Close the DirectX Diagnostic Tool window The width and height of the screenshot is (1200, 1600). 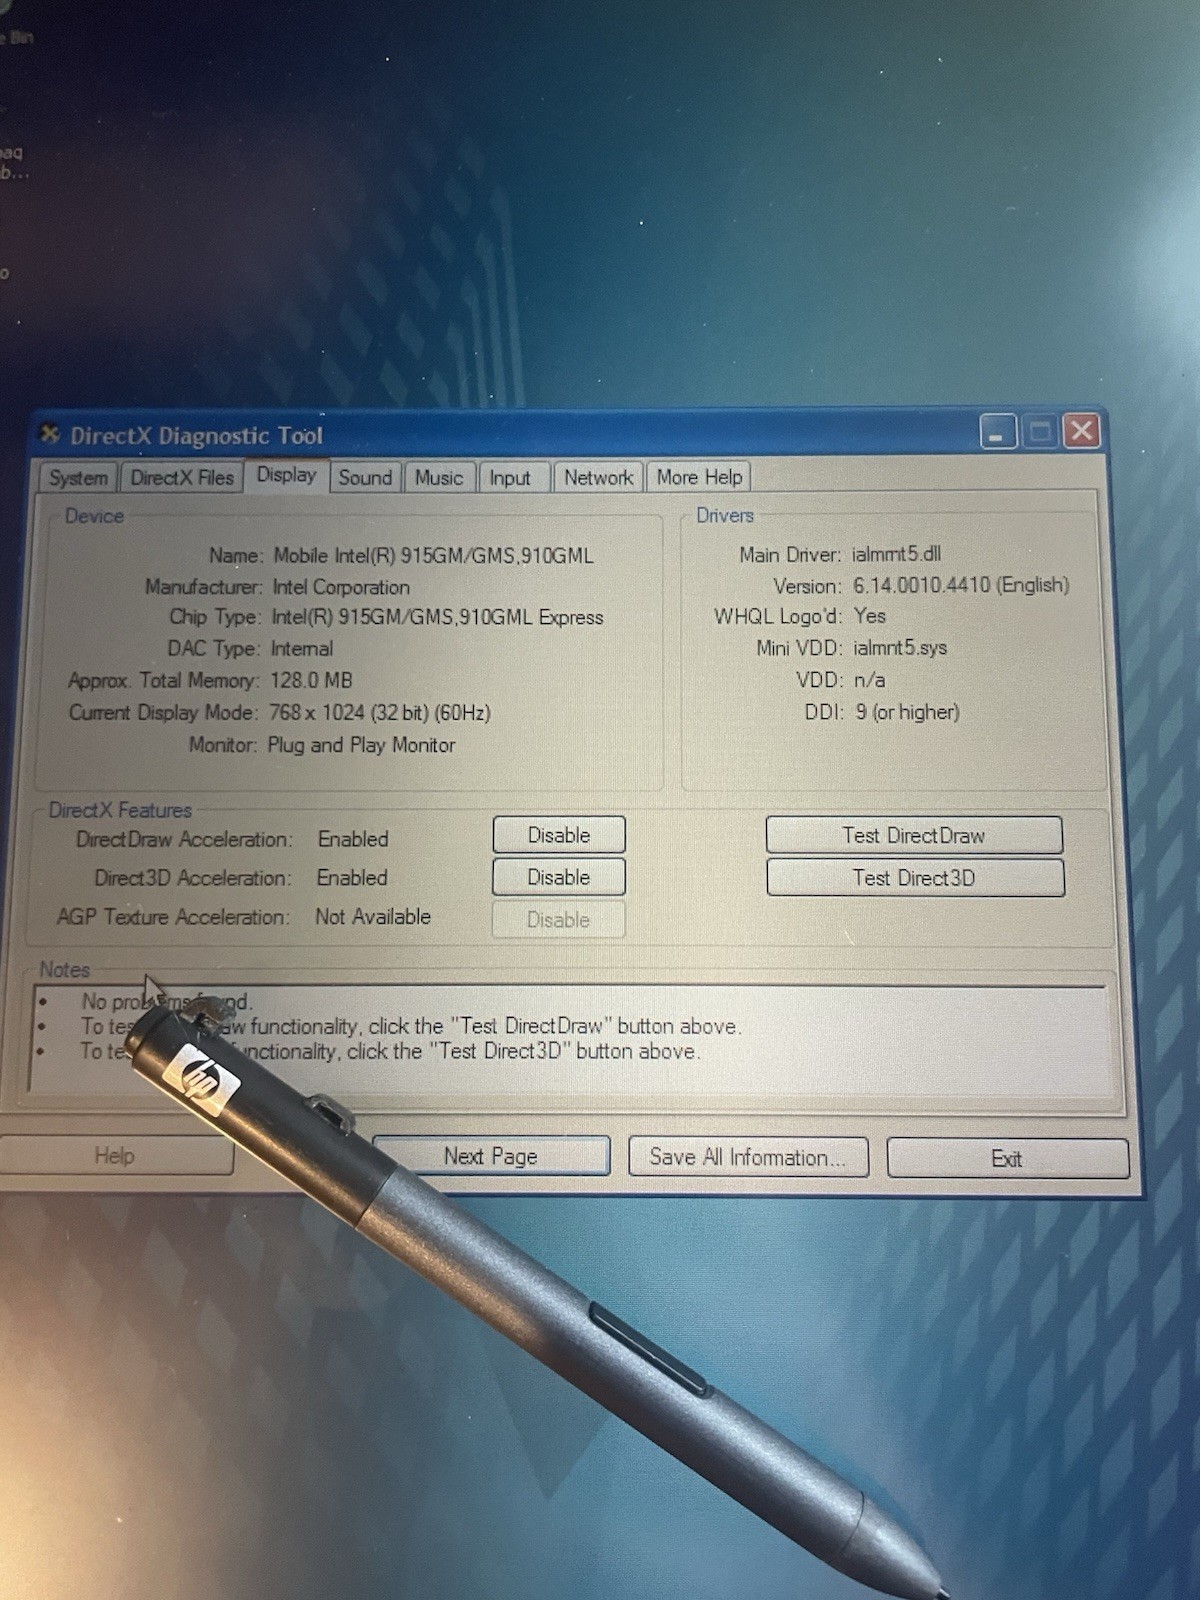pos(1081,431)
